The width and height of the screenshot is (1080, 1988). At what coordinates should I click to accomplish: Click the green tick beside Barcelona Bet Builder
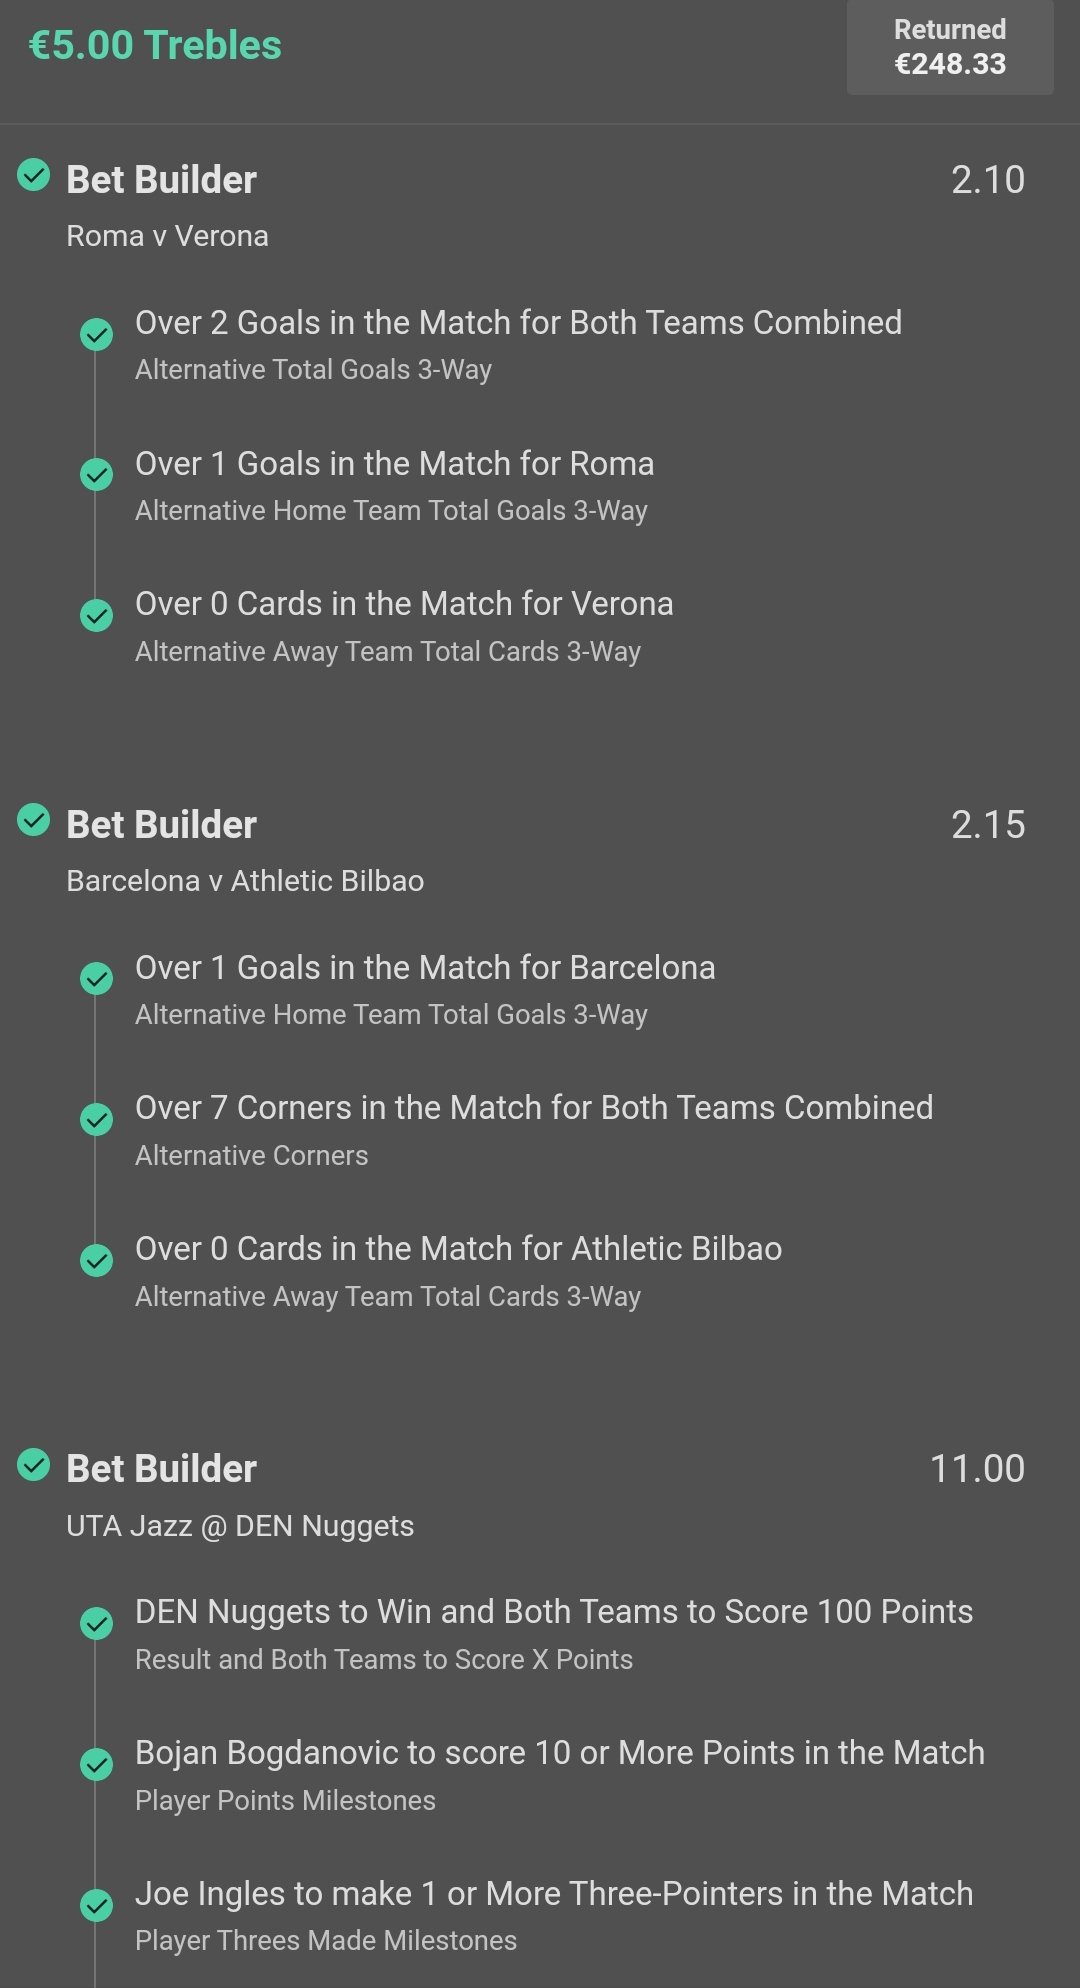pos(34,820)
